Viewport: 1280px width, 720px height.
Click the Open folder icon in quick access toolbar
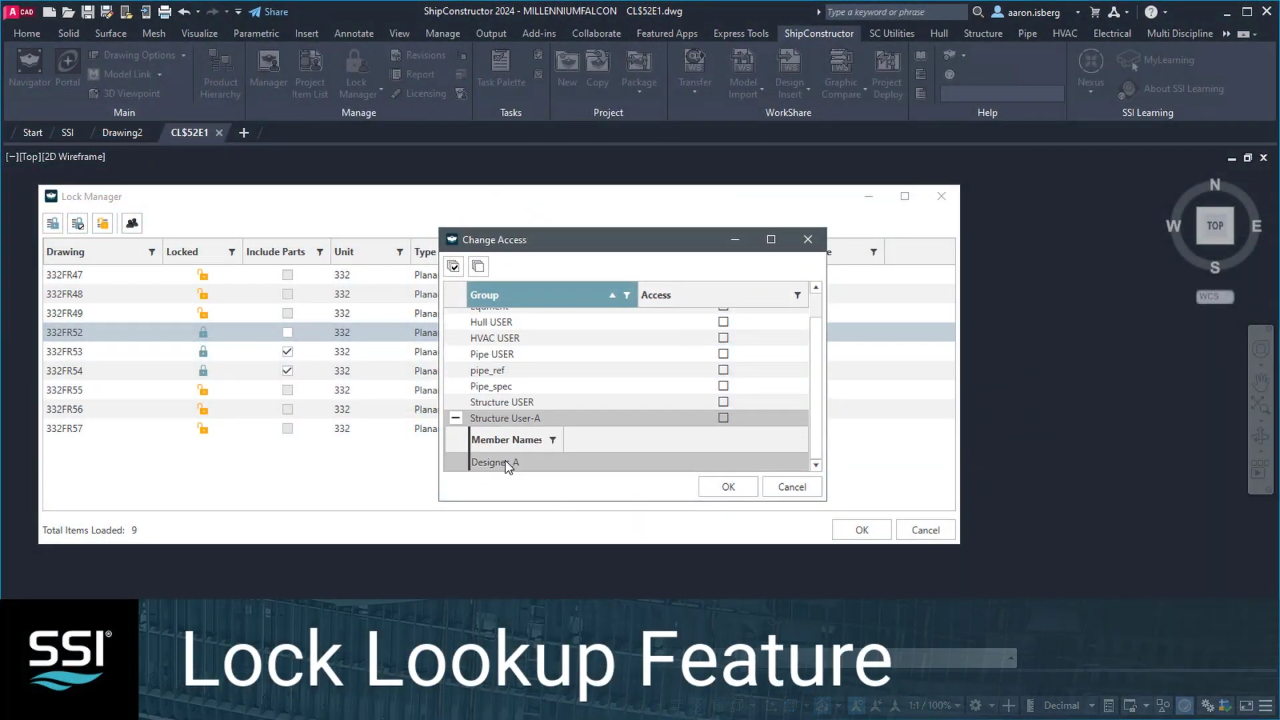click(x=68, y=12)
